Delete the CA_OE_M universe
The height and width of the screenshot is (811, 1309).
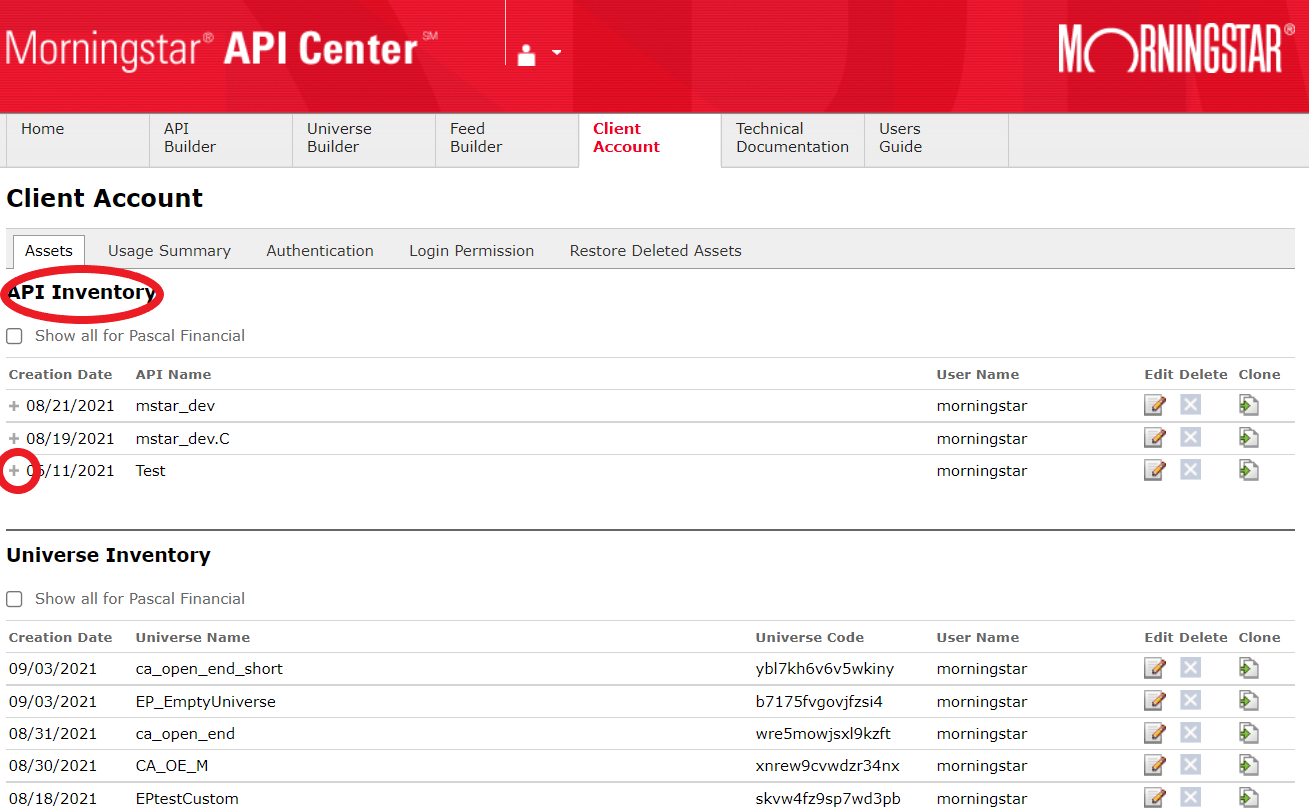pyautogui.click(x=1190, y=765)
